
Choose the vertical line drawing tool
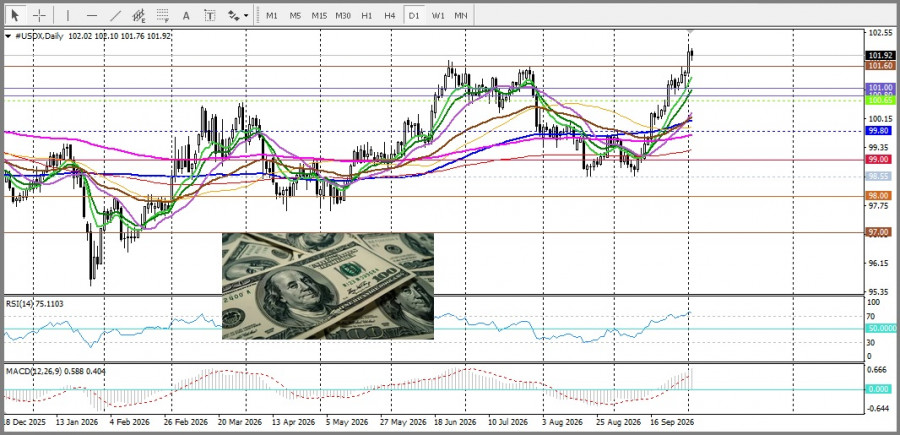point(68,15)
